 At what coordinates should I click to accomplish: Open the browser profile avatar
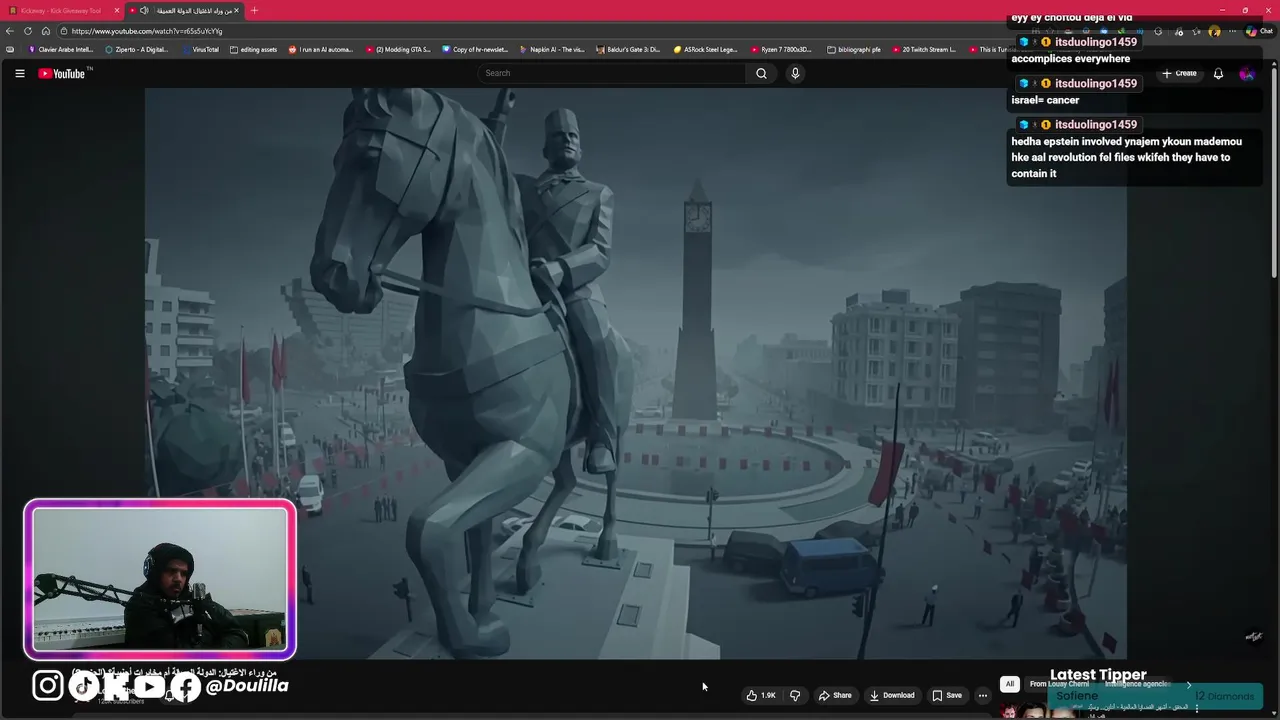coord(1214,31)
